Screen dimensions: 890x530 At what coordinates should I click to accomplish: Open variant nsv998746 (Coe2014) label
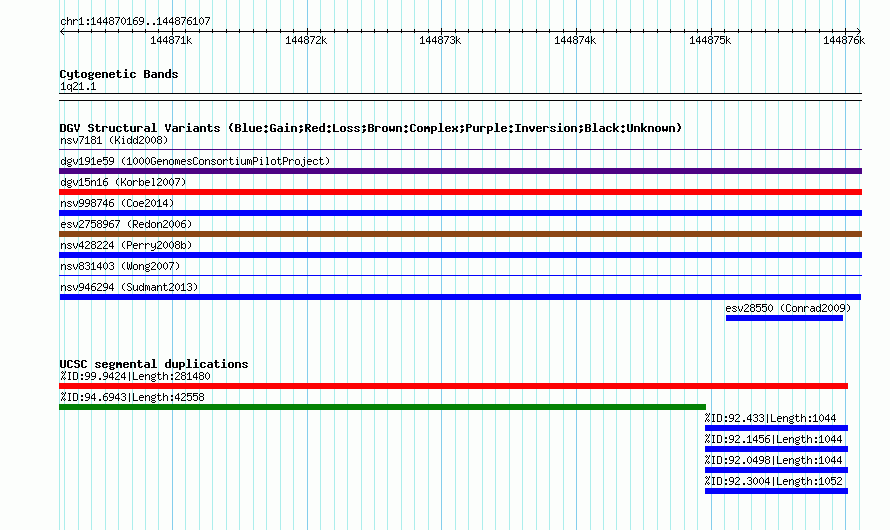coord(117,203)
